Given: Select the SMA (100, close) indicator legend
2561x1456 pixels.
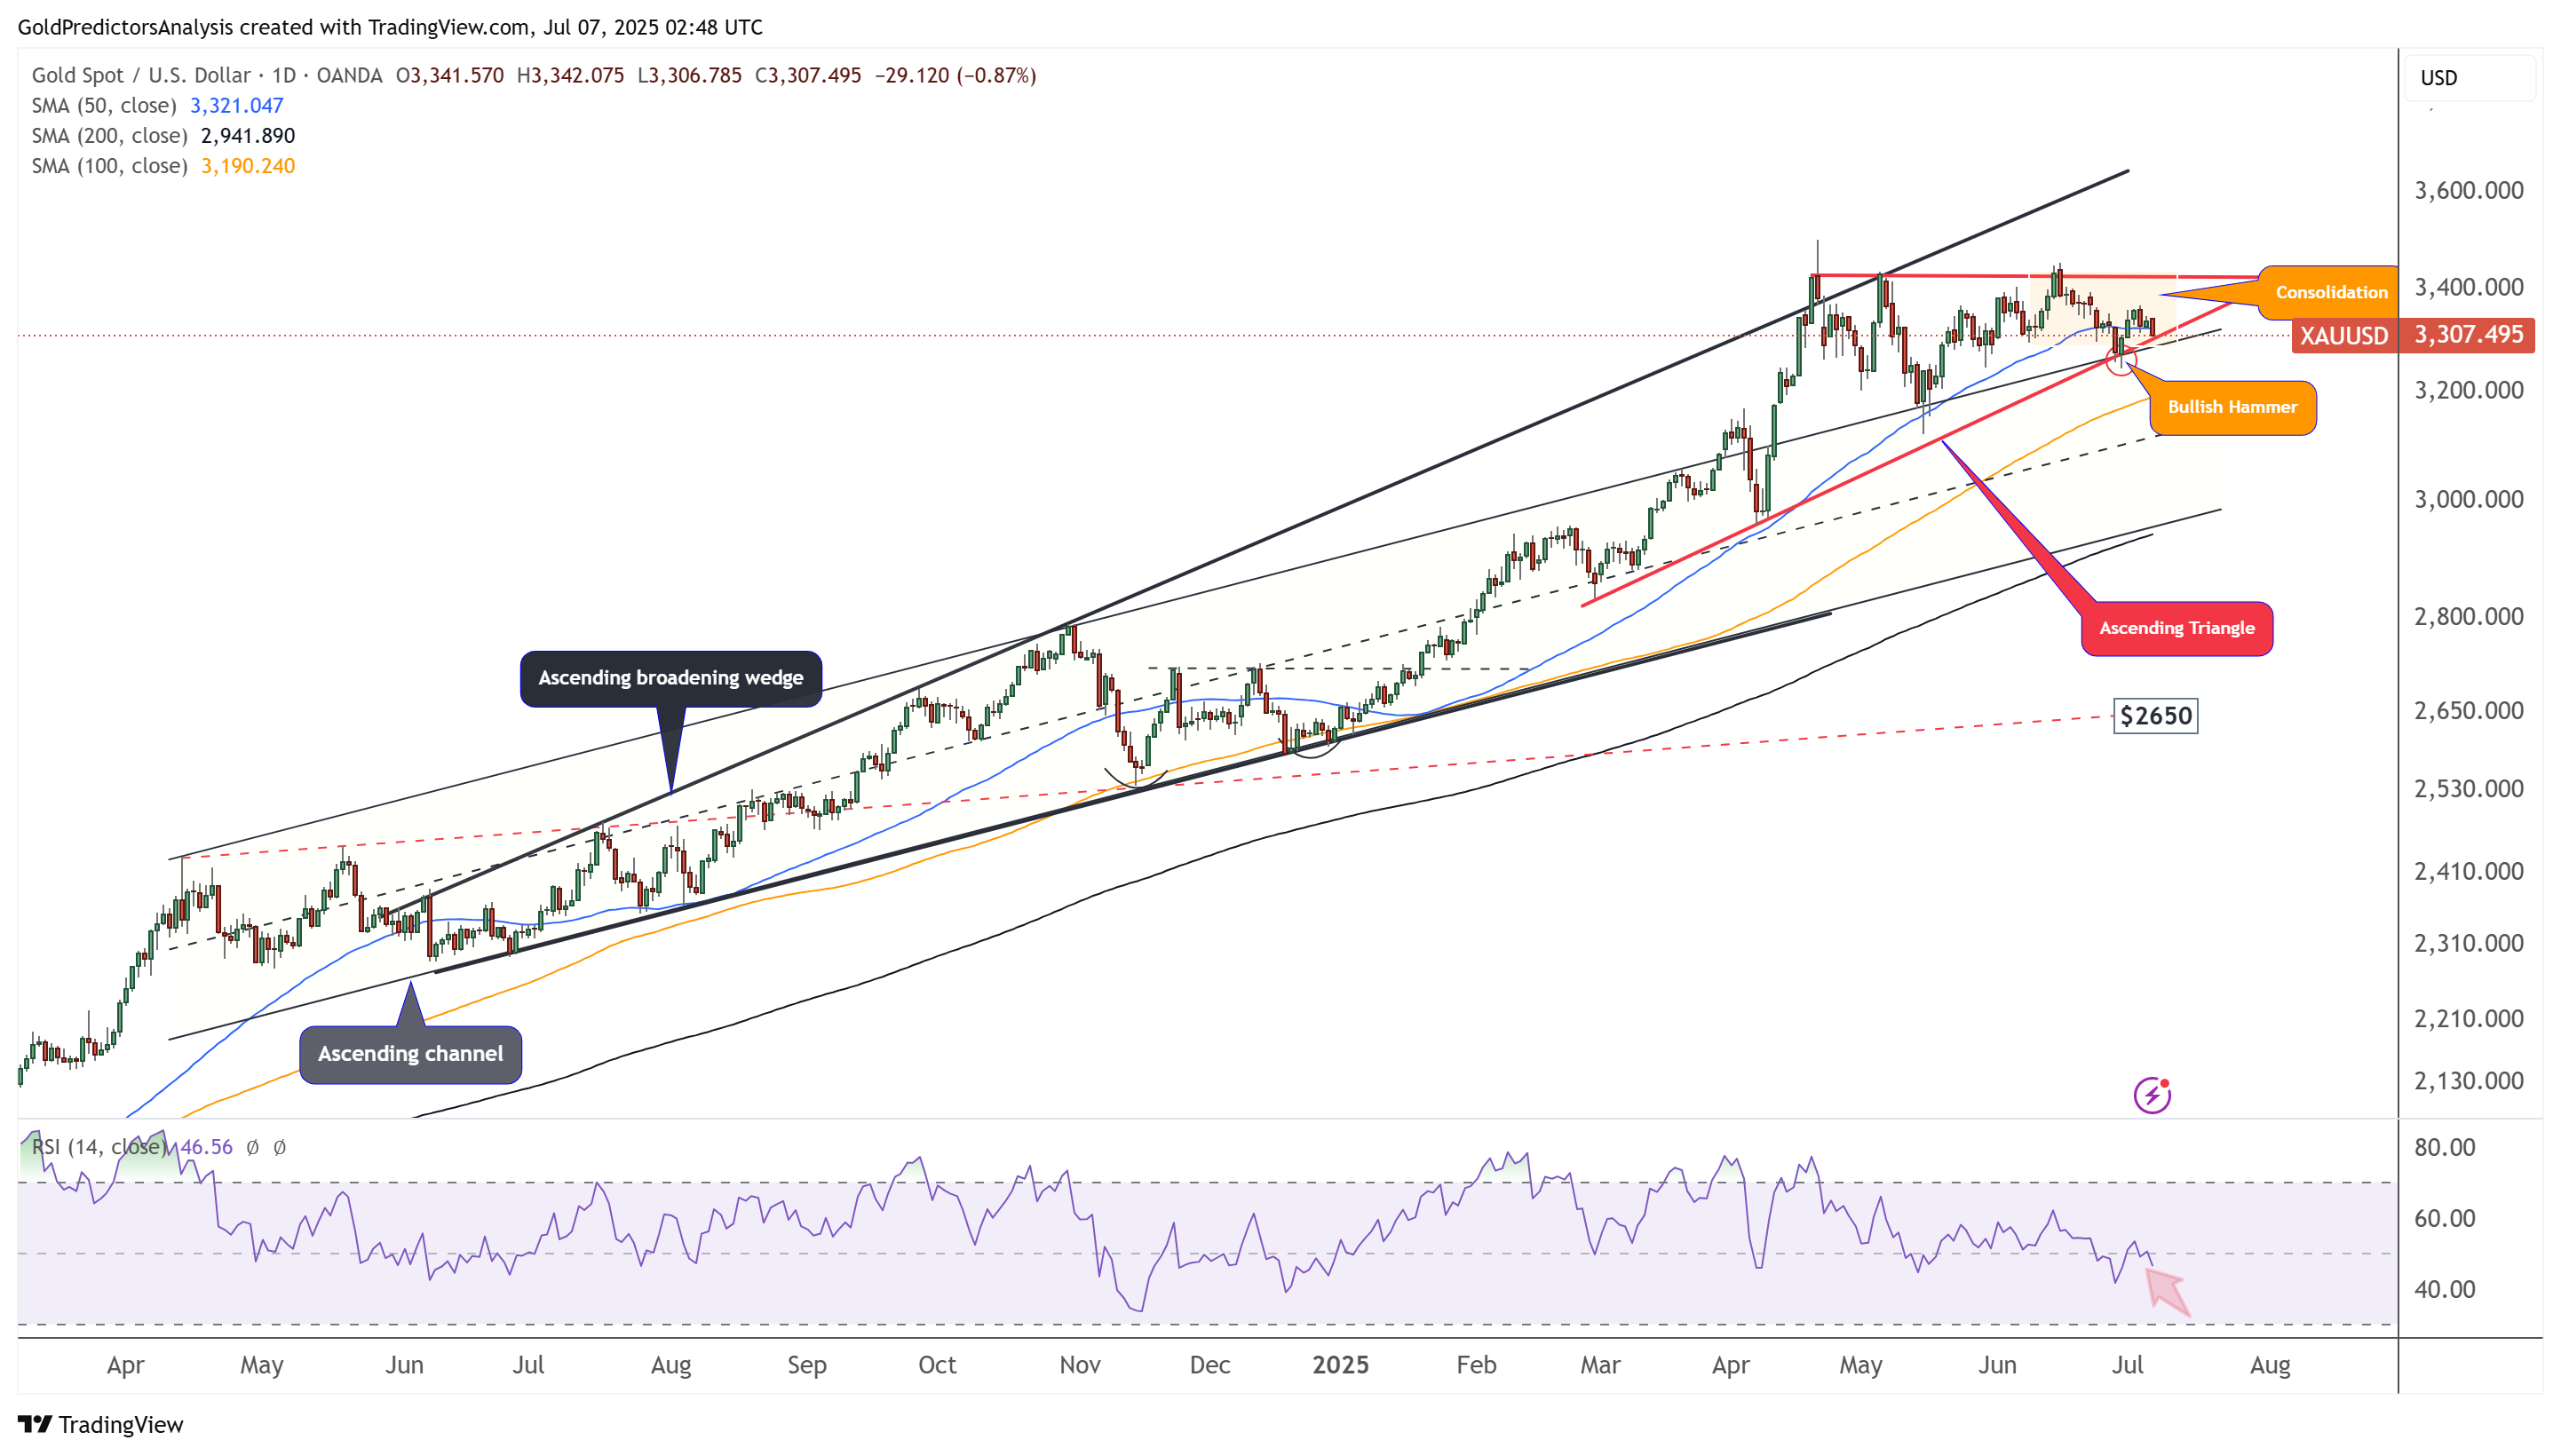Looking at the screenshot, I should coord(163,166).
